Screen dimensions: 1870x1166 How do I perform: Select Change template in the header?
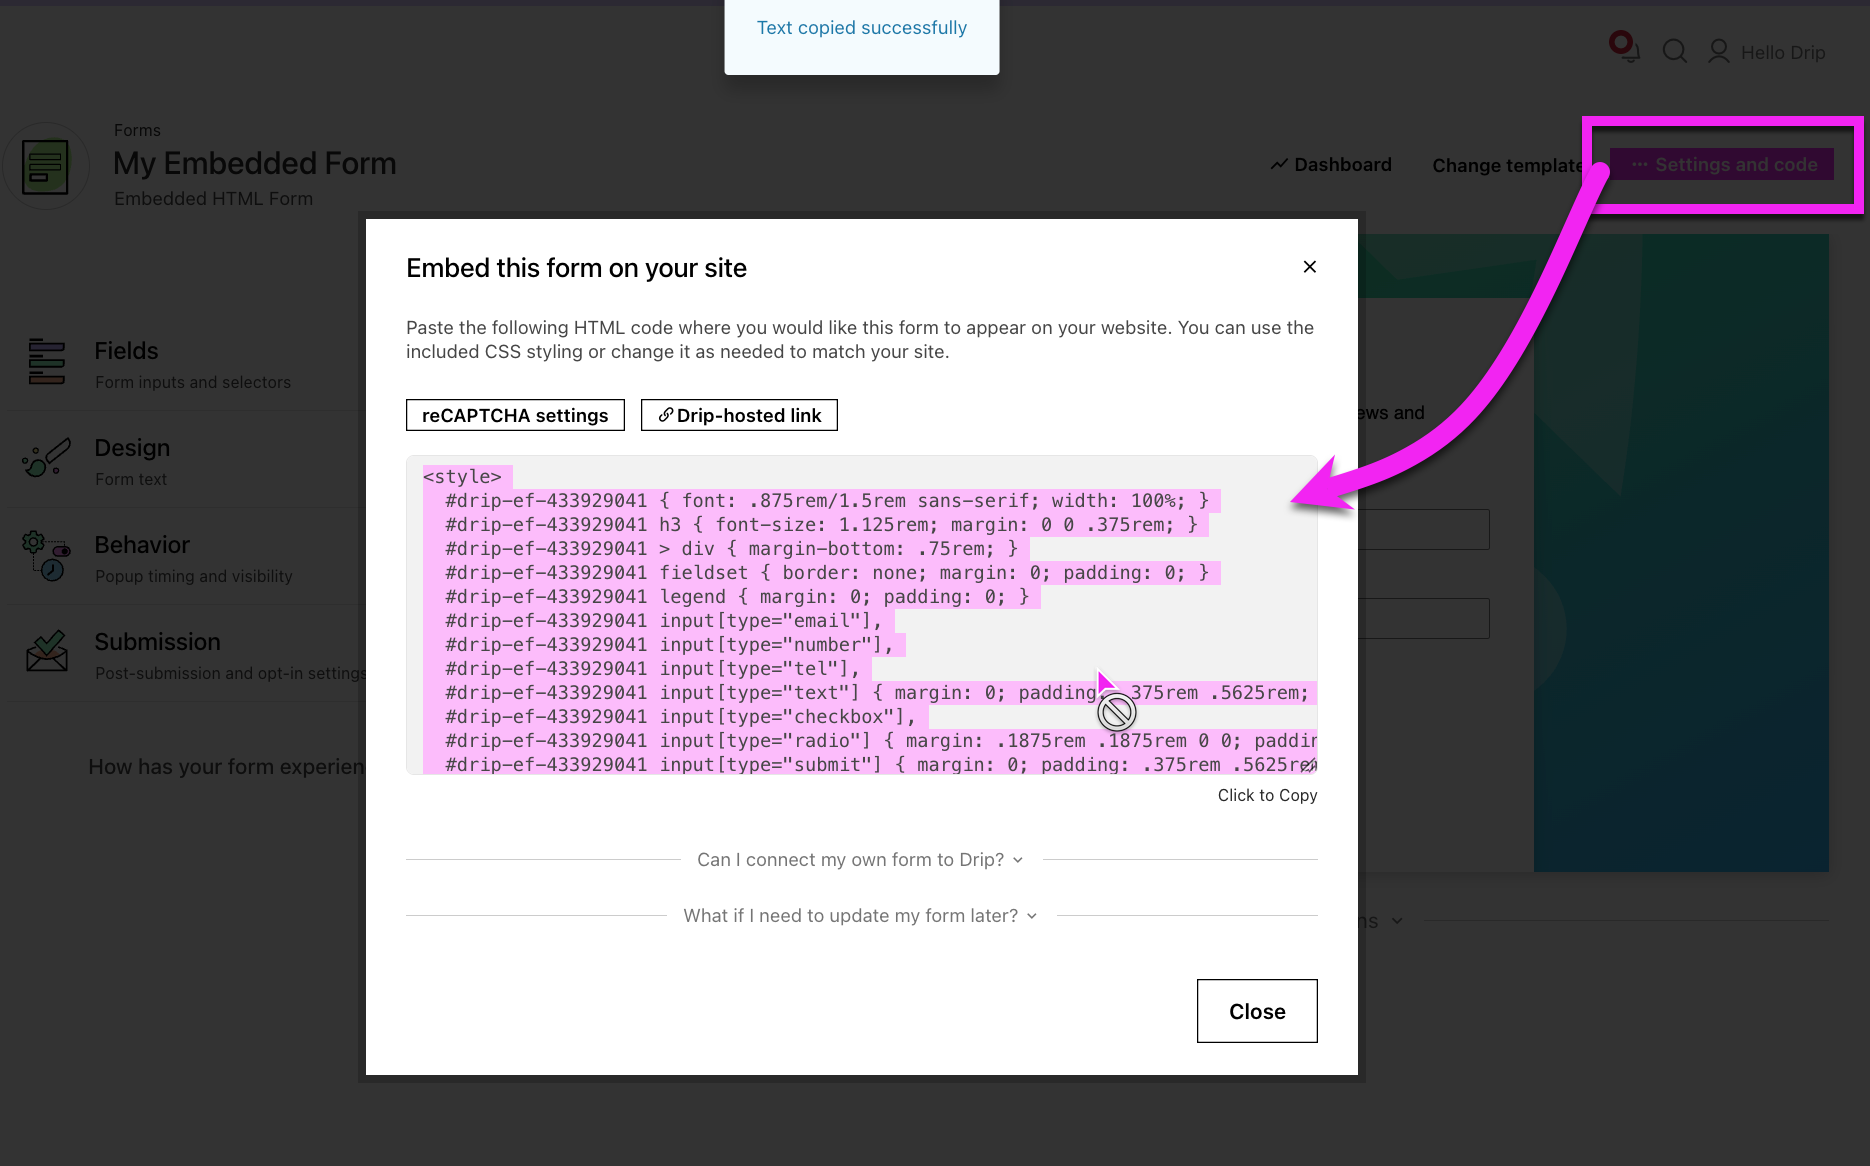(x=1506, y=166)
